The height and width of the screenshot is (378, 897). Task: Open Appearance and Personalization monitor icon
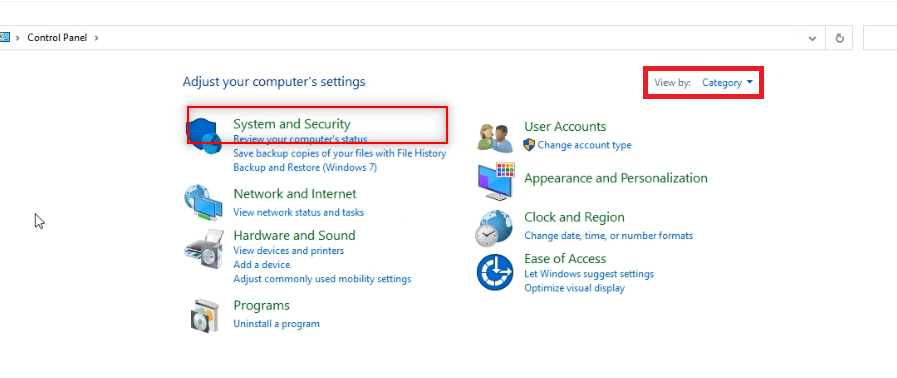(x=496, y=181)
